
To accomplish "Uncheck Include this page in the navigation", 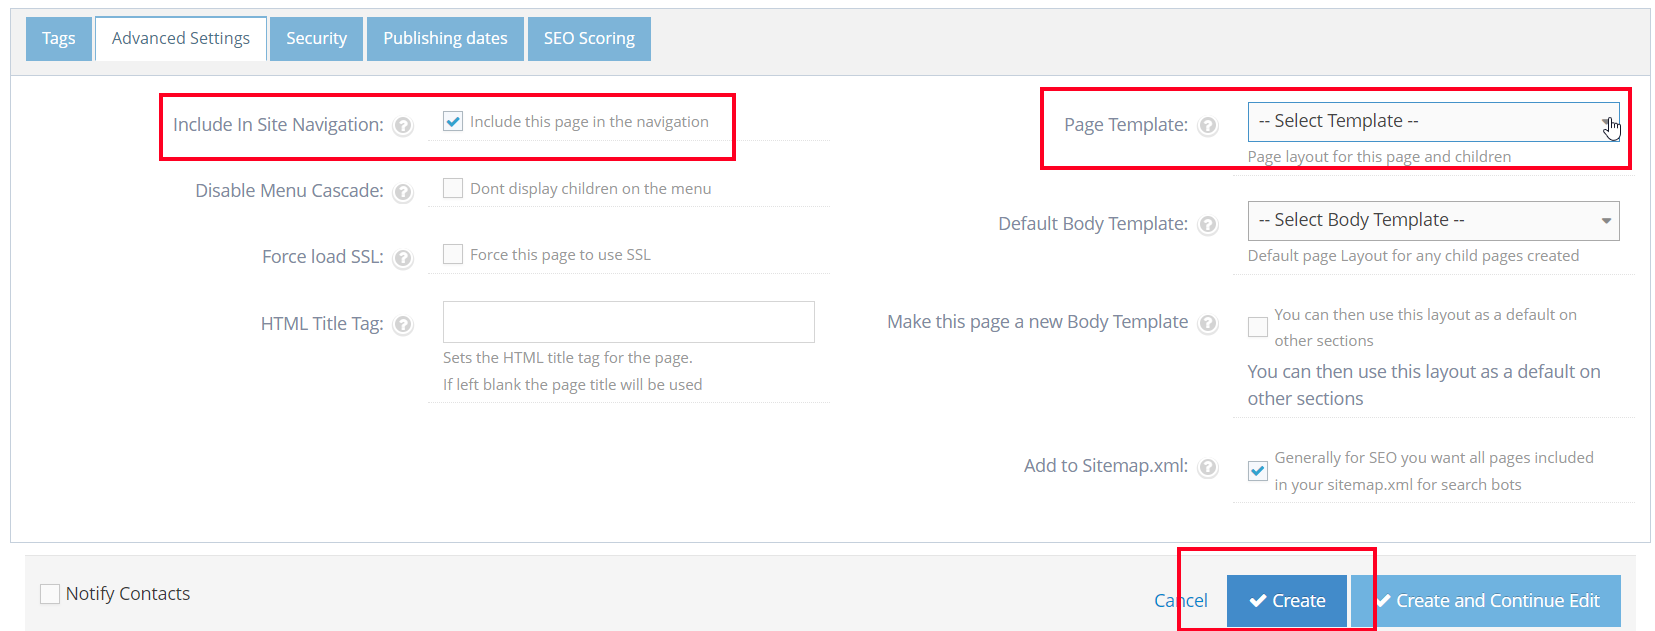I will [453, 122].
